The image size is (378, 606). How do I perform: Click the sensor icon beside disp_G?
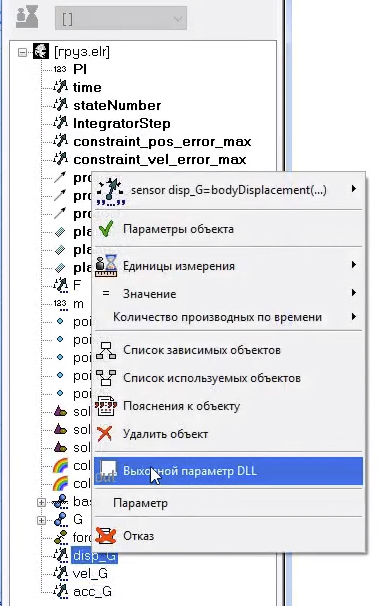60,555
